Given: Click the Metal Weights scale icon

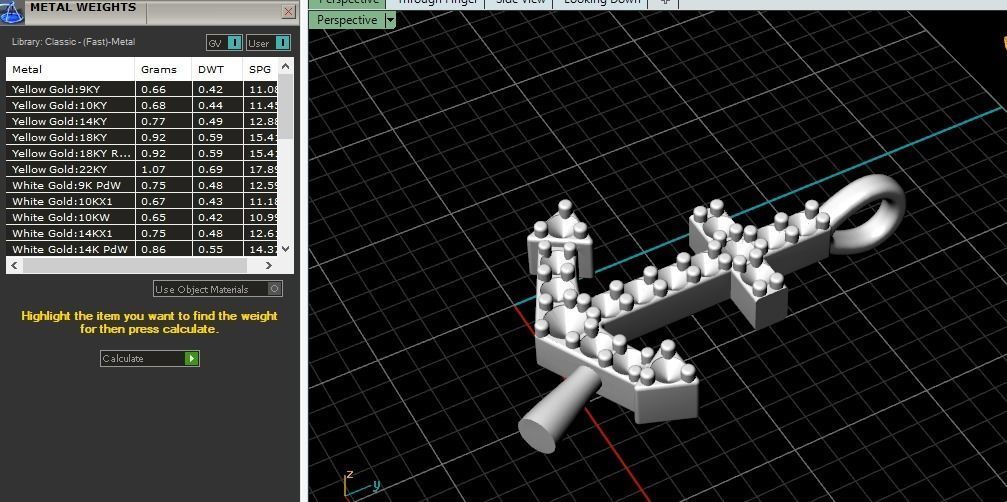Looking at the screenshot, I should 13,12.
